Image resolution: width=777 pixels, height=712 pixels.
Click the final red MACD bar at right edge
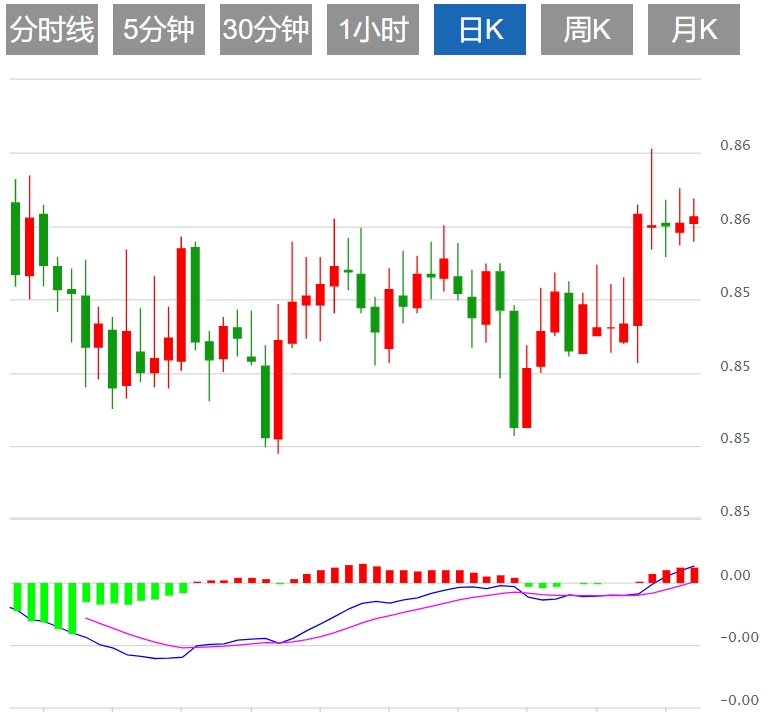(694, 575)
